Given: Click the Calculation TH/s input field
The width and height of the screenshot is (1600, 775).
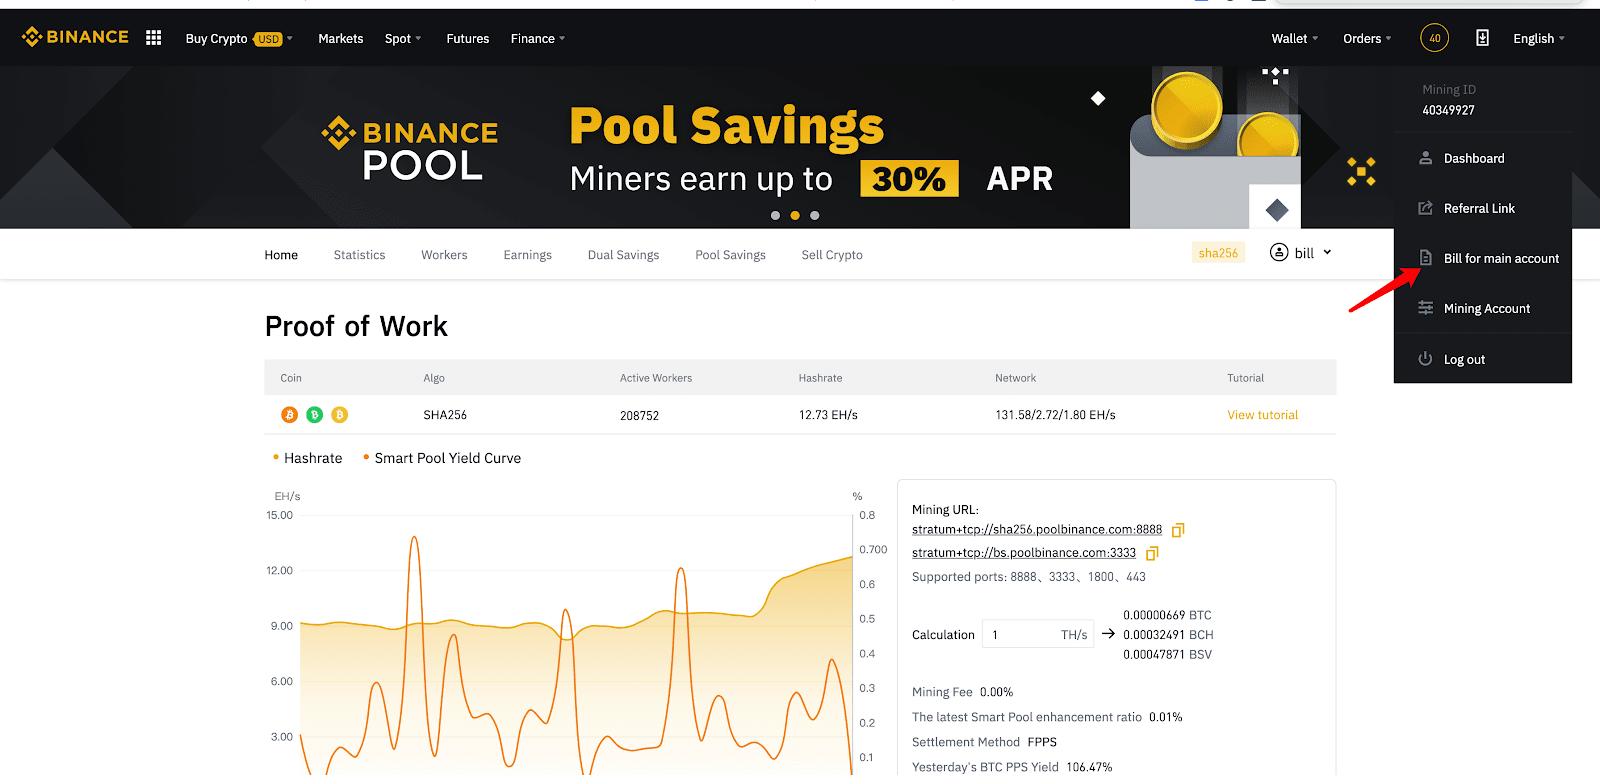Looking at the screenshot, I should coord(1038,634).
